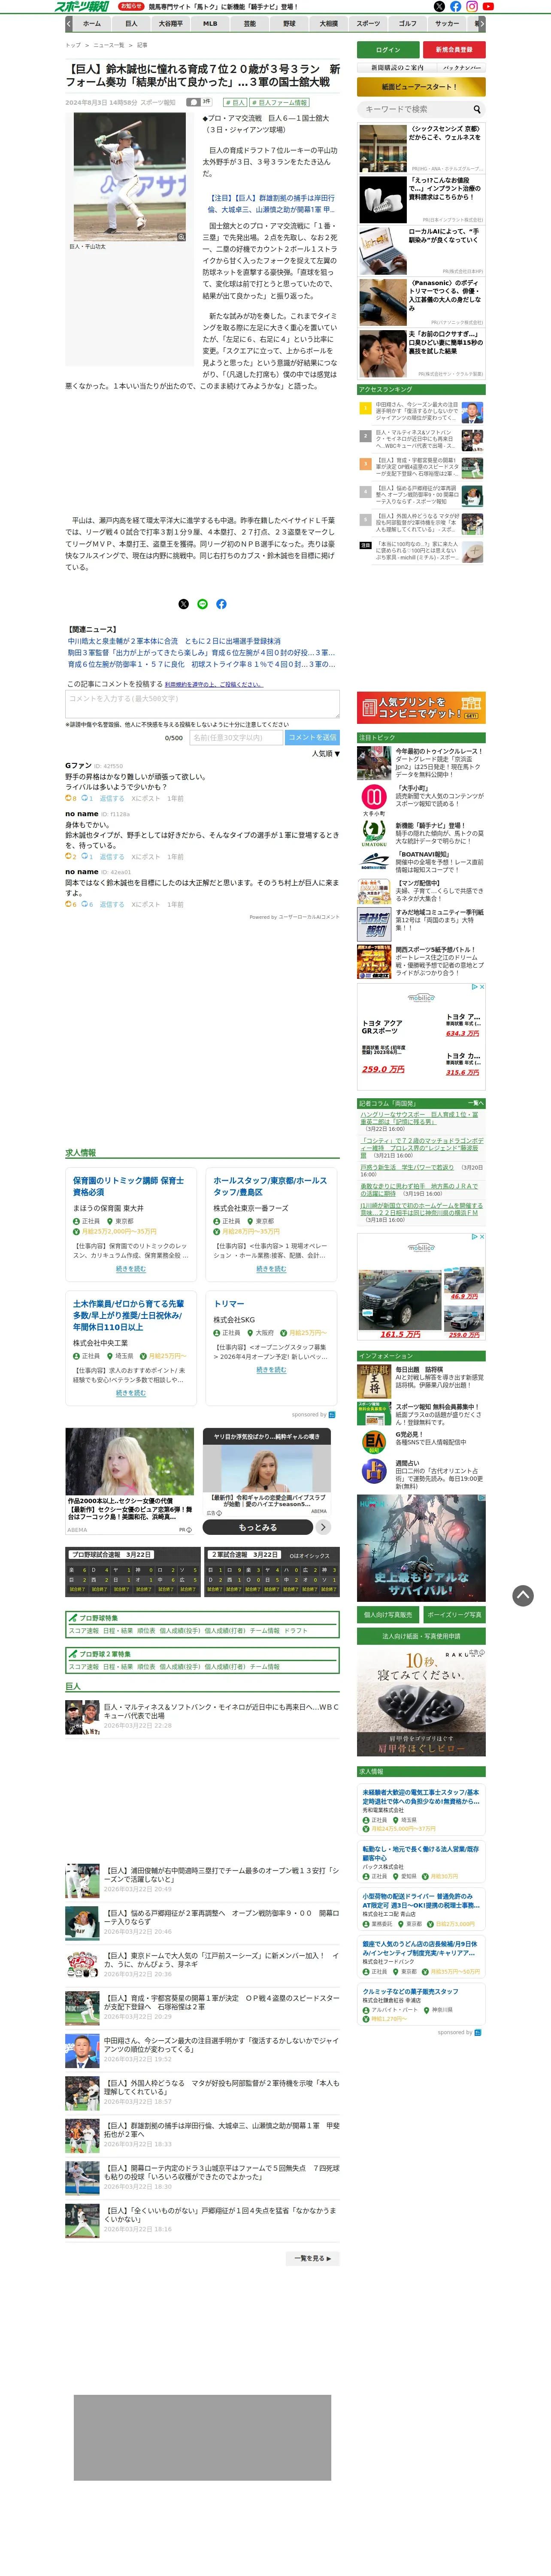Share article on X below article
This screenshot has width=551, height=2576.
[x=183, y=604]
